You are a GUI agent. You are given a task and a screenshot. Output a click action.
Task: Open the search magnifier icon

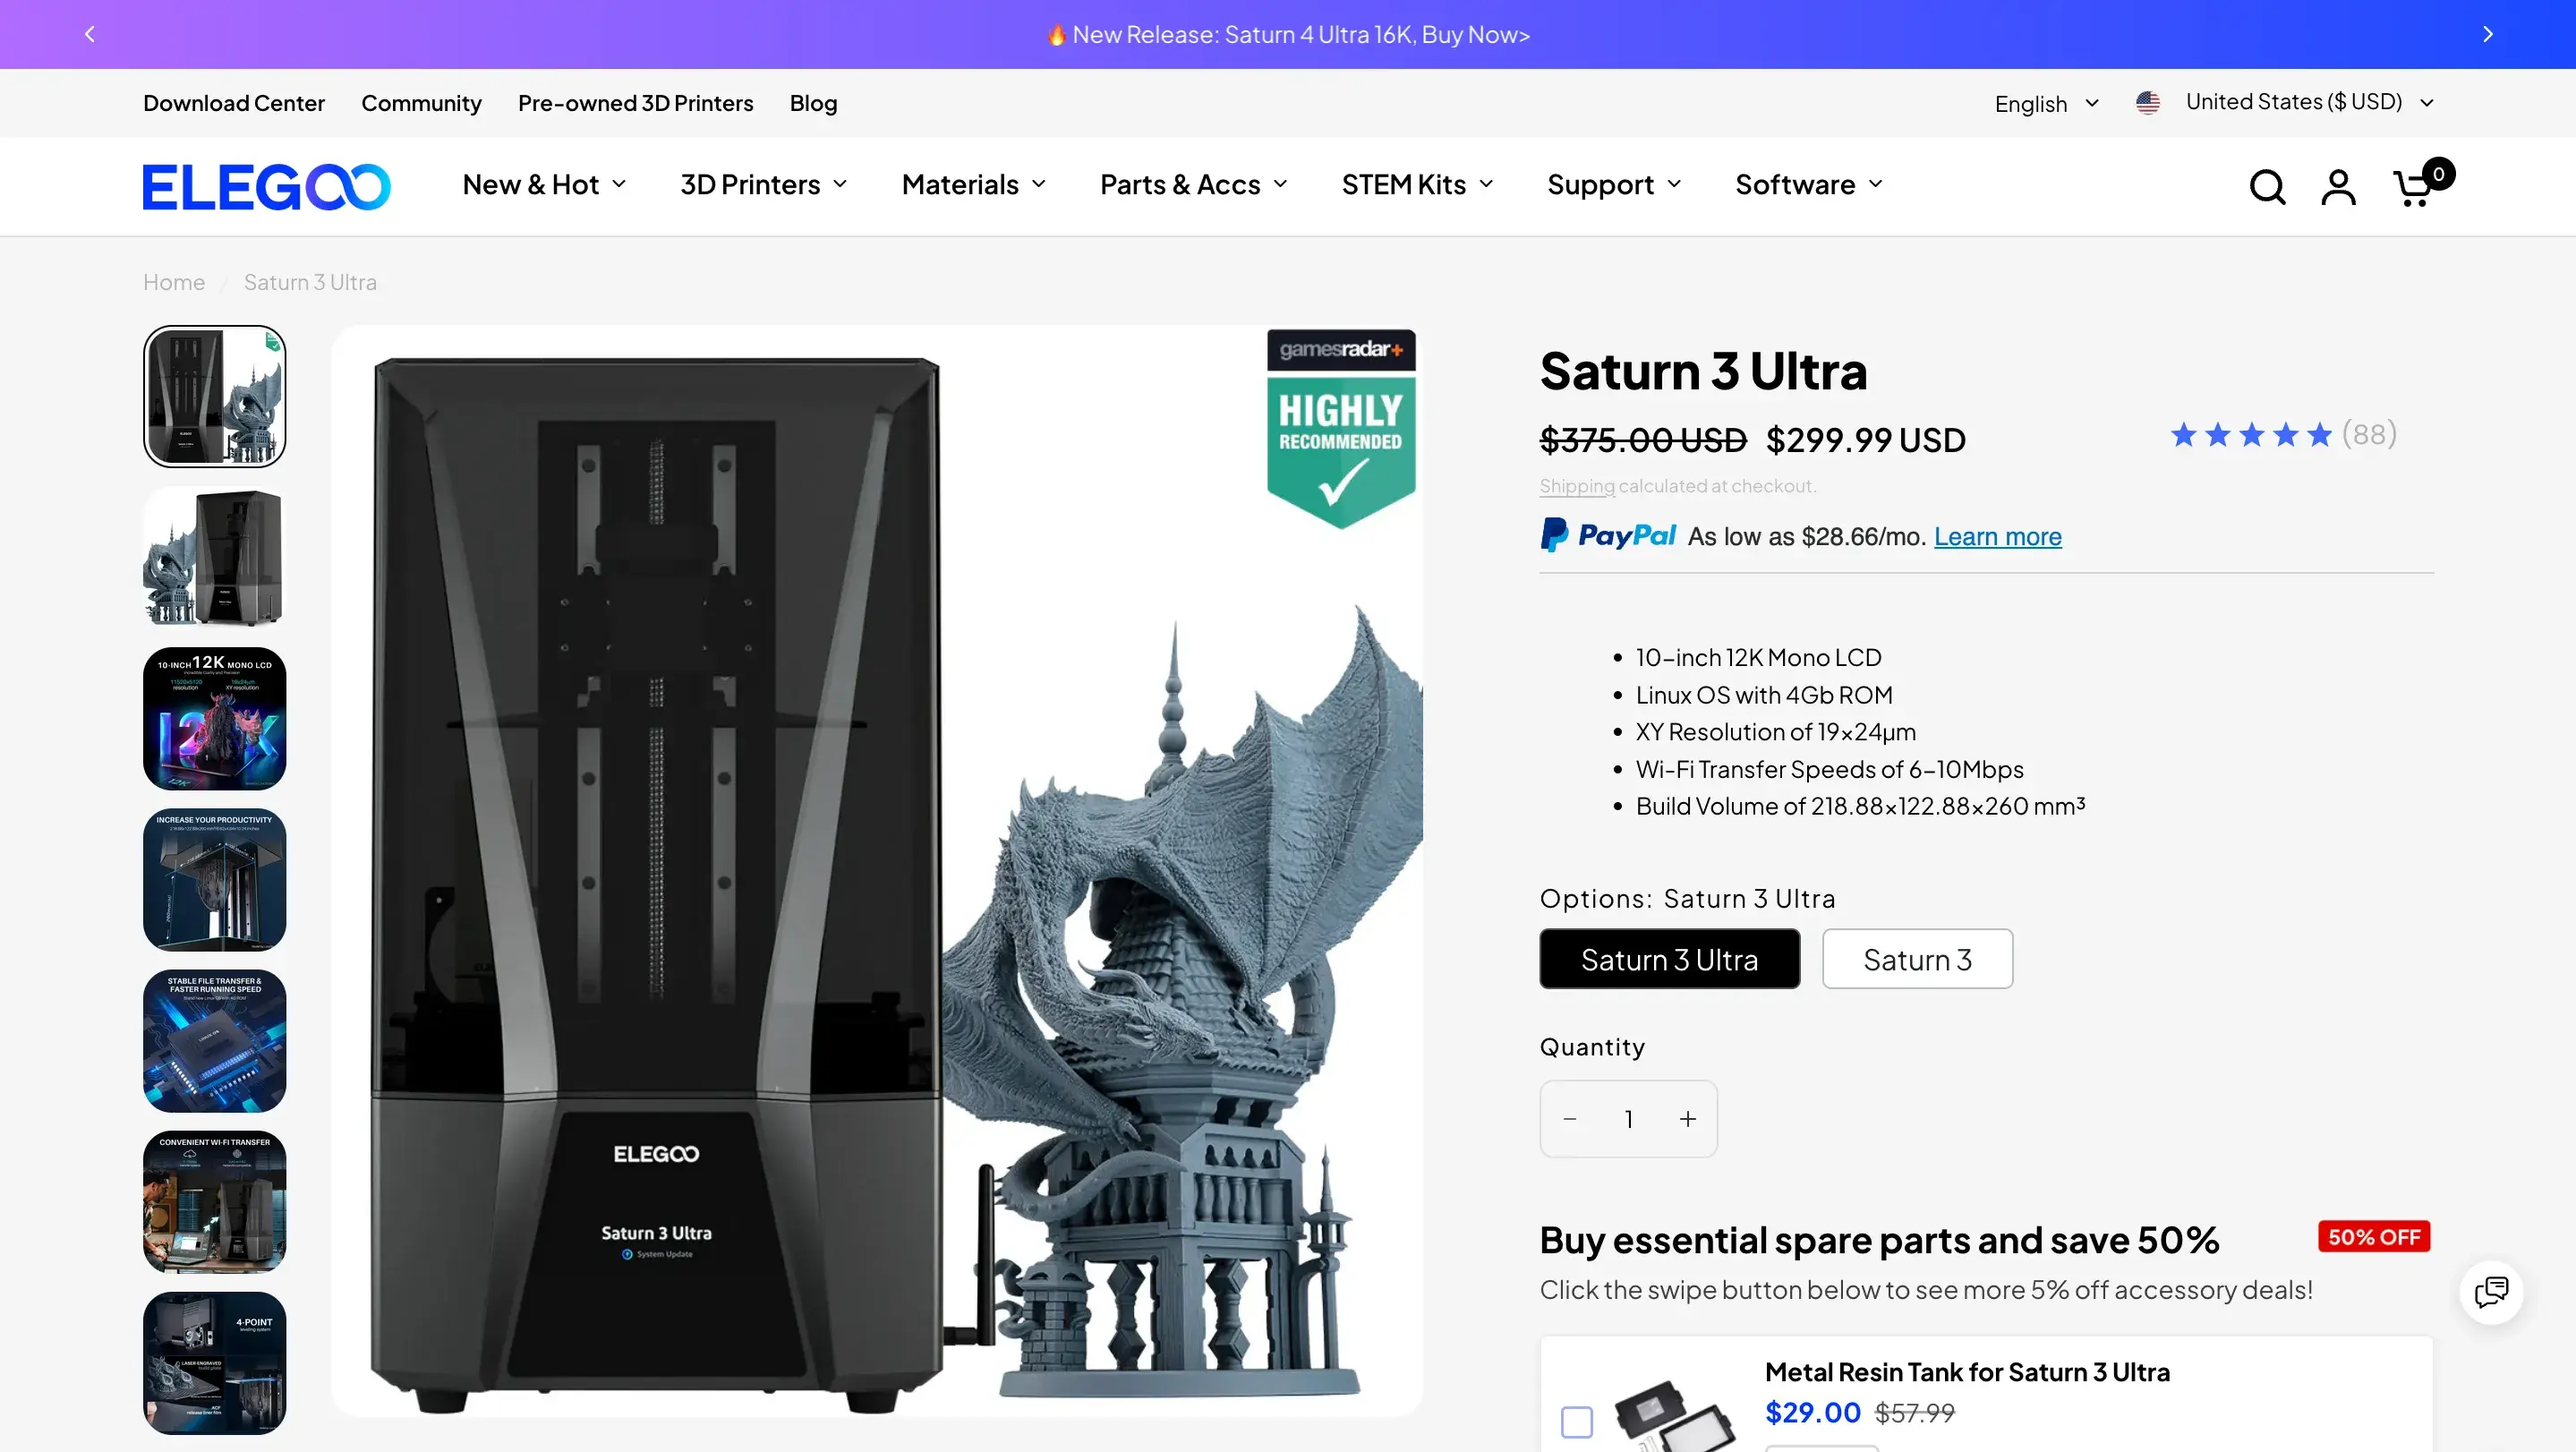pos(2267,187)
